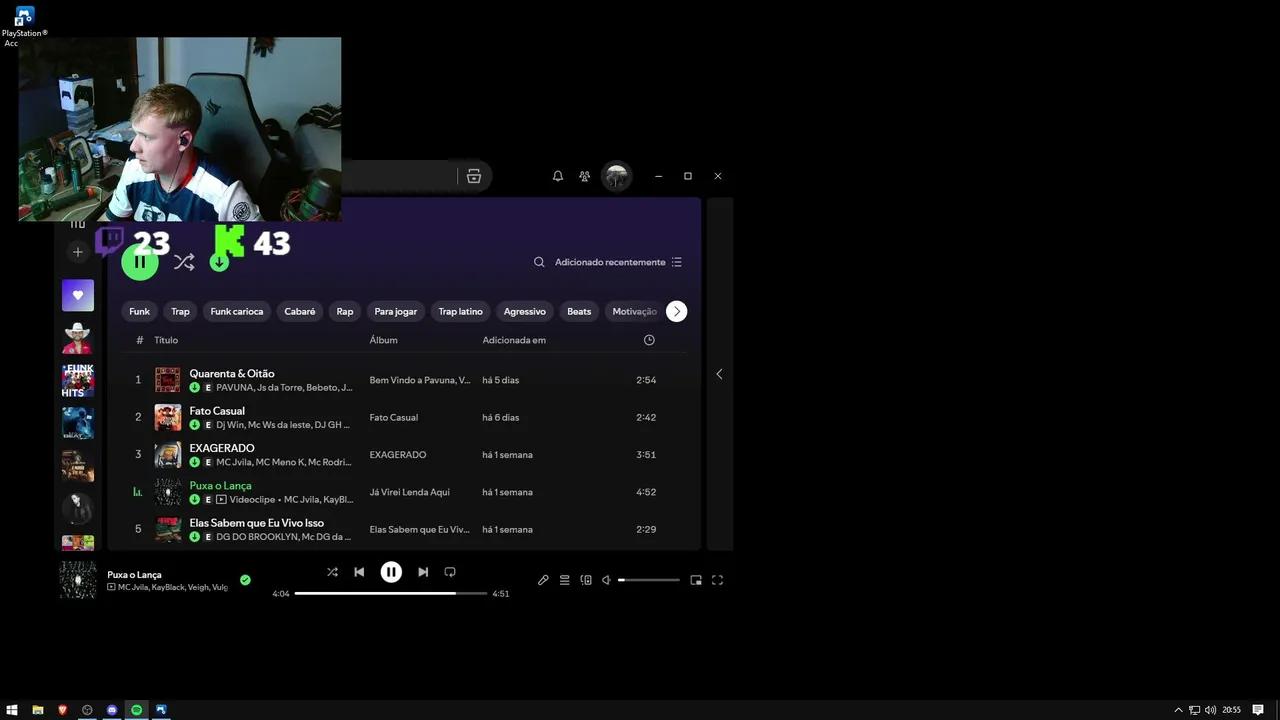Open the friend activity icon

(x=585, y=176)
